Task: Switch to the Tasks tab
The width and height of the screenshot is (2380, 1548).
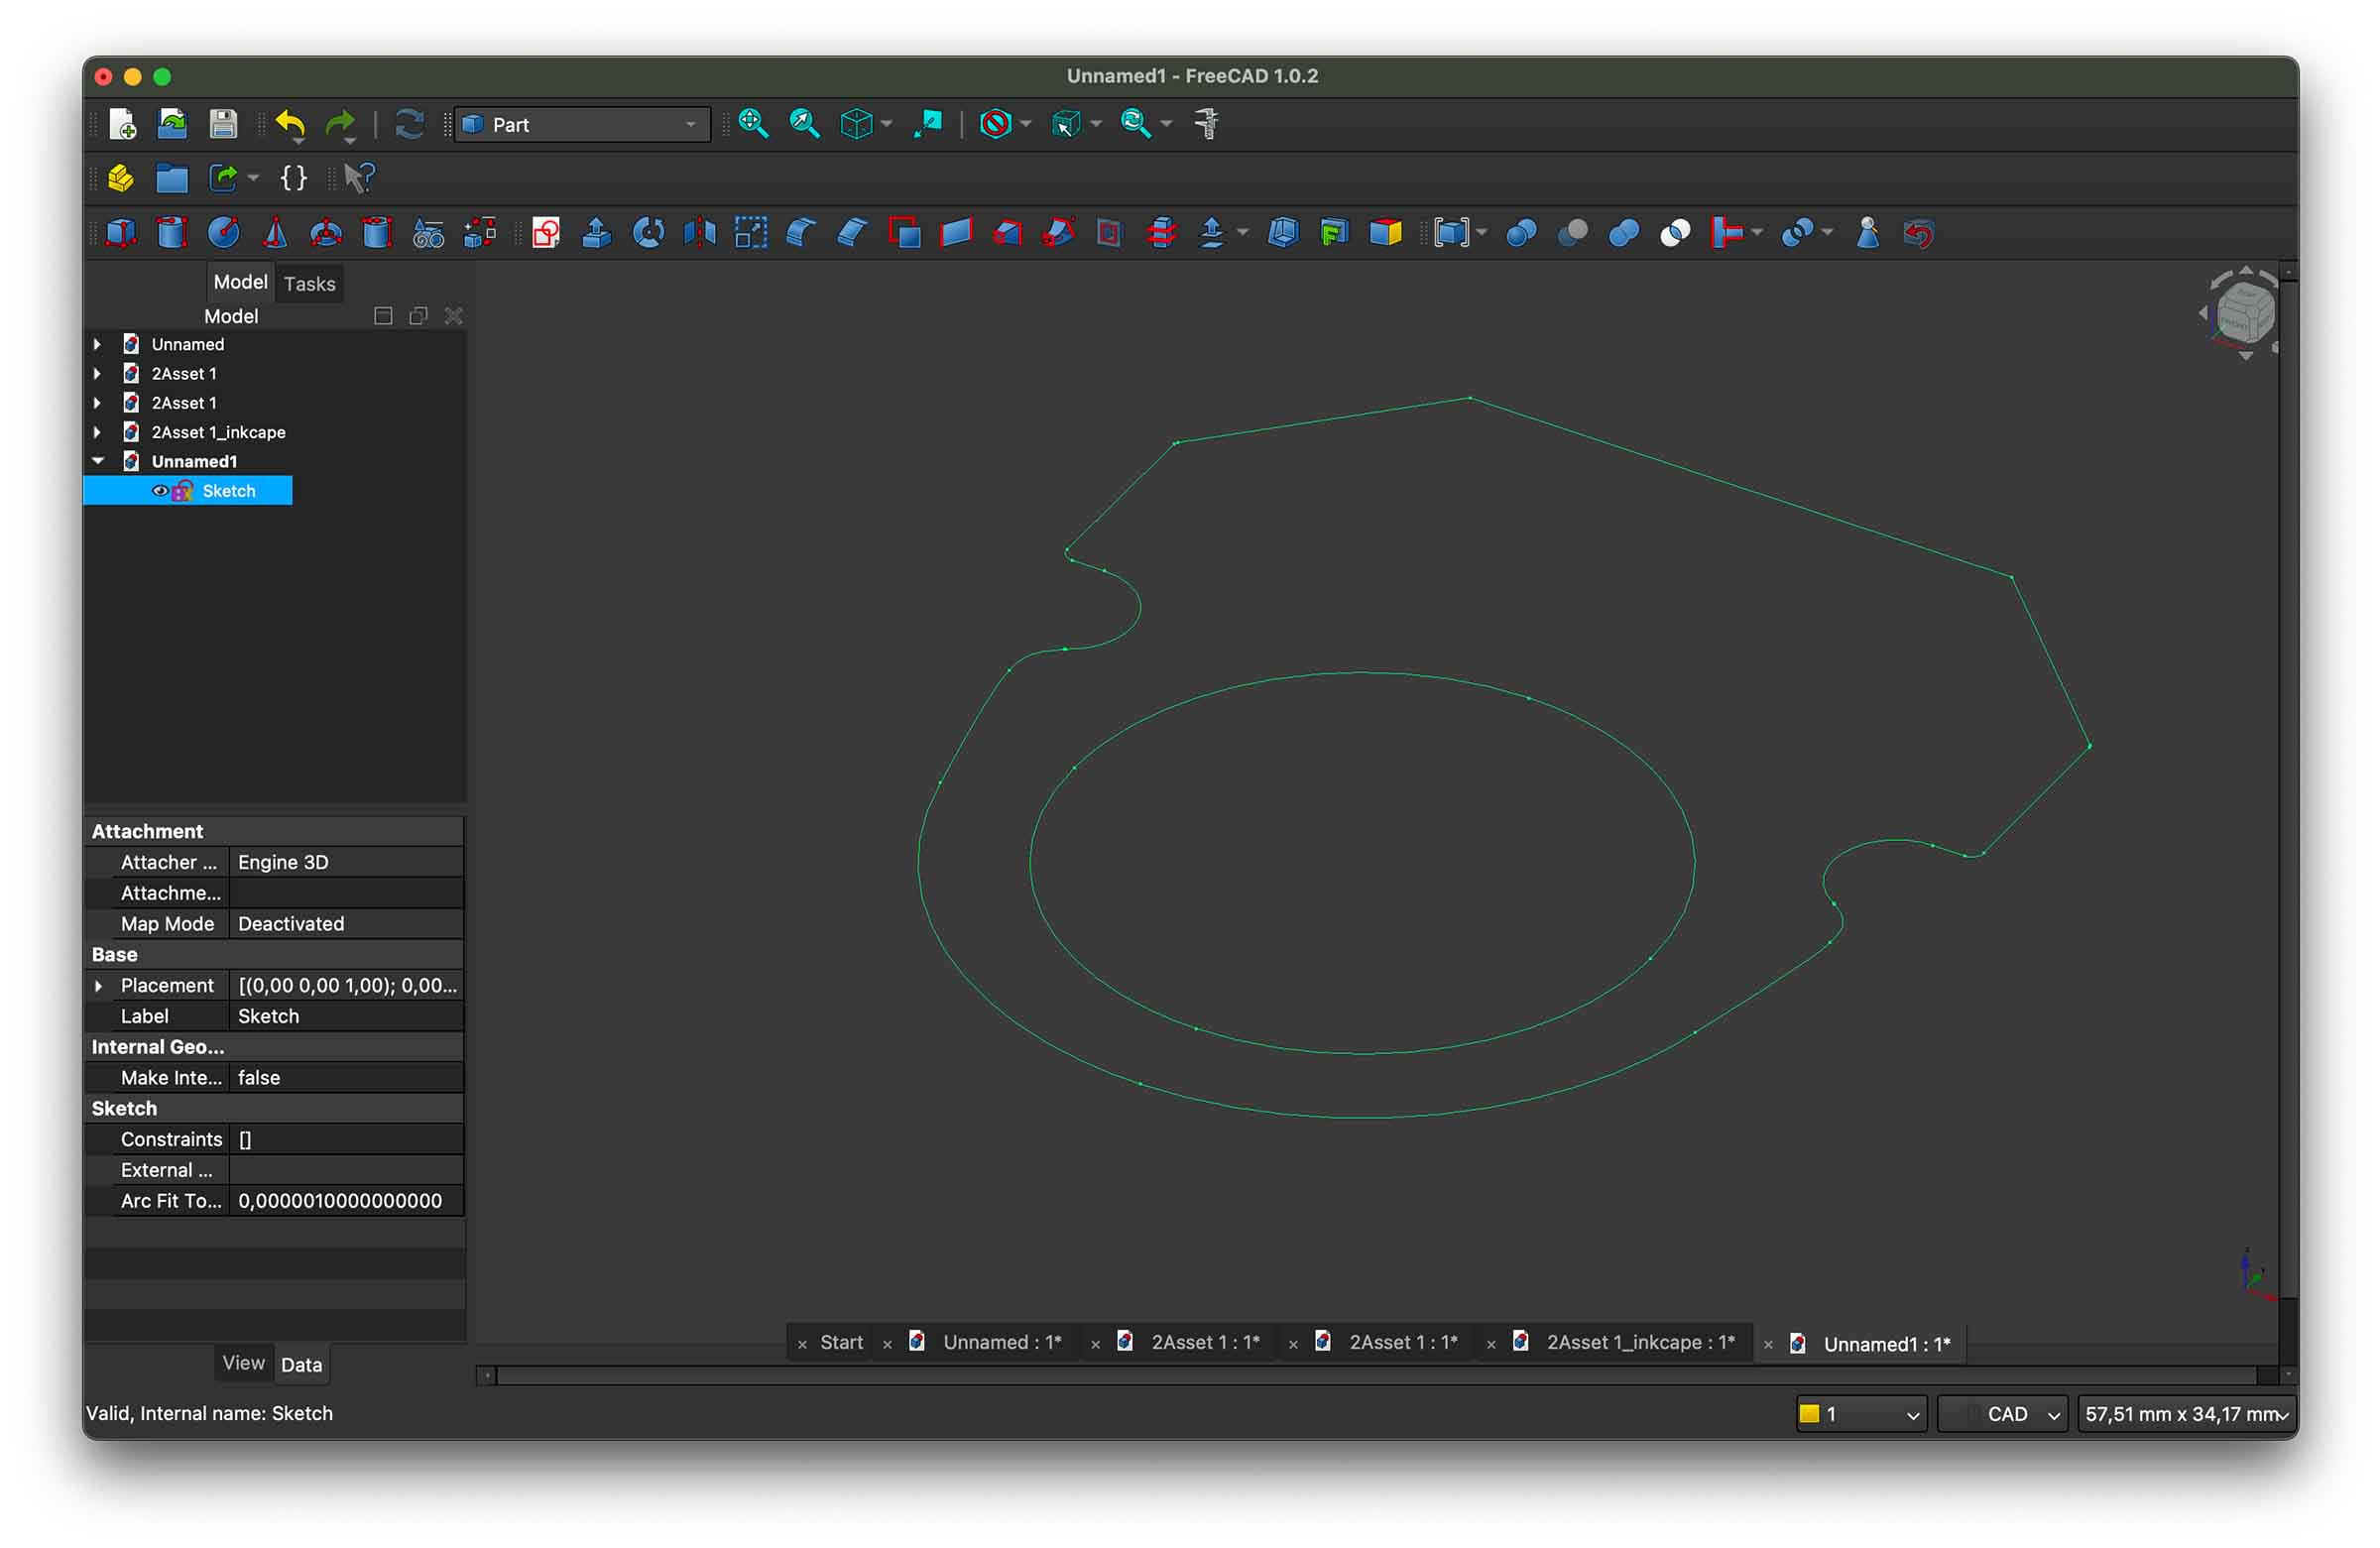Action: (x=309, y=284)
